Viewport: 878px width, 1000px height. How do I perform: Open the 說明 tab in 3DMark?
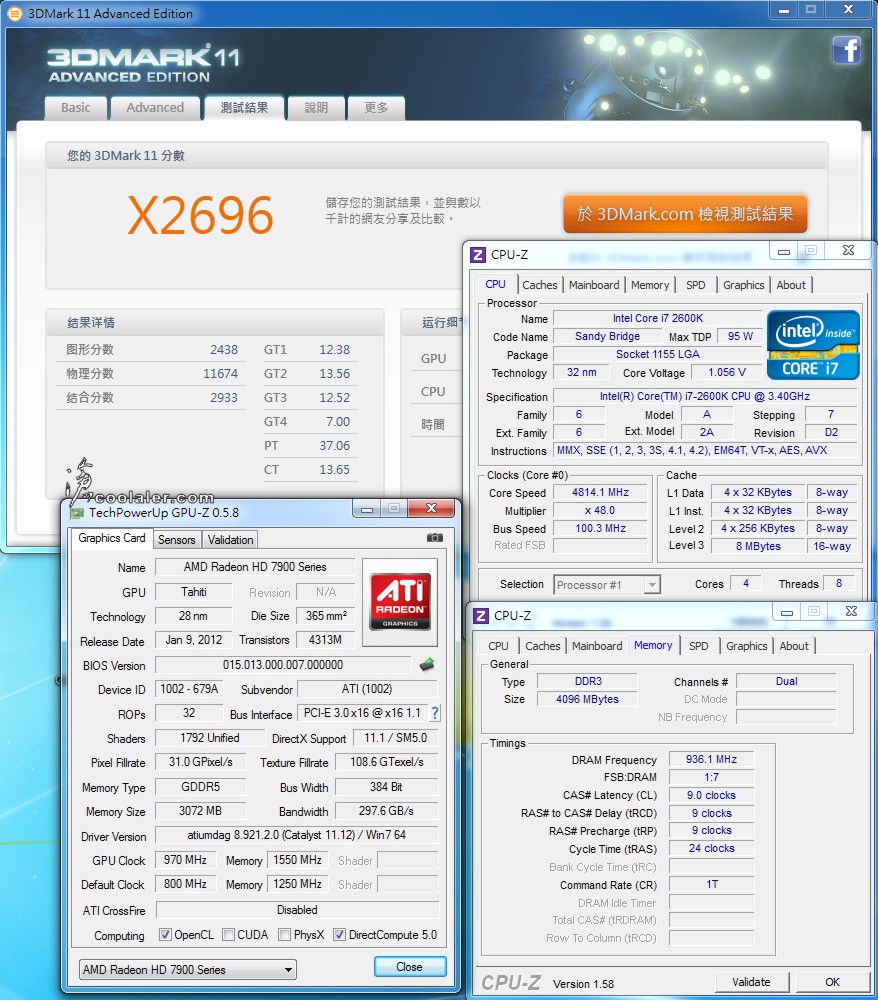pyautogui.click(x=316, y=108)
